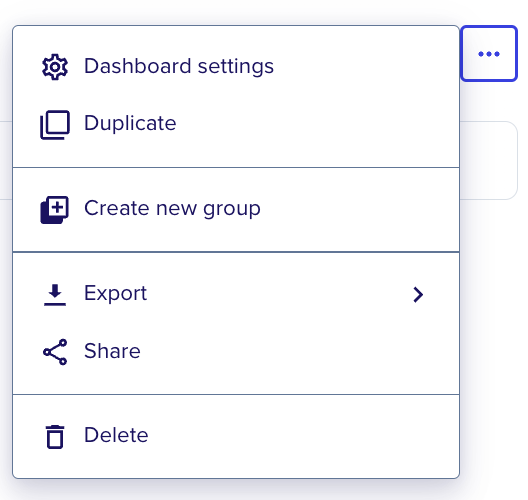Expand the Export submenu chevron arrow
This screenshot has width=528, height=500.
pyautogui.click(x=418, y=295)
